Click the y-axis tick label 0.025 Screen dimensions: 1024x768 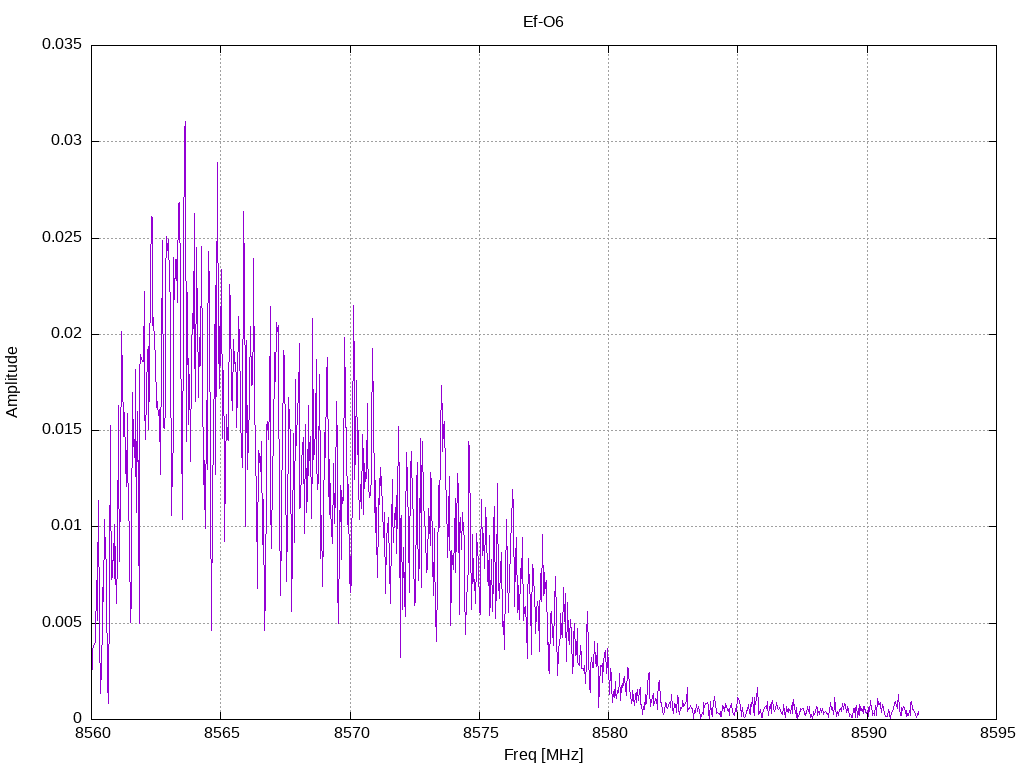[62, 237]
